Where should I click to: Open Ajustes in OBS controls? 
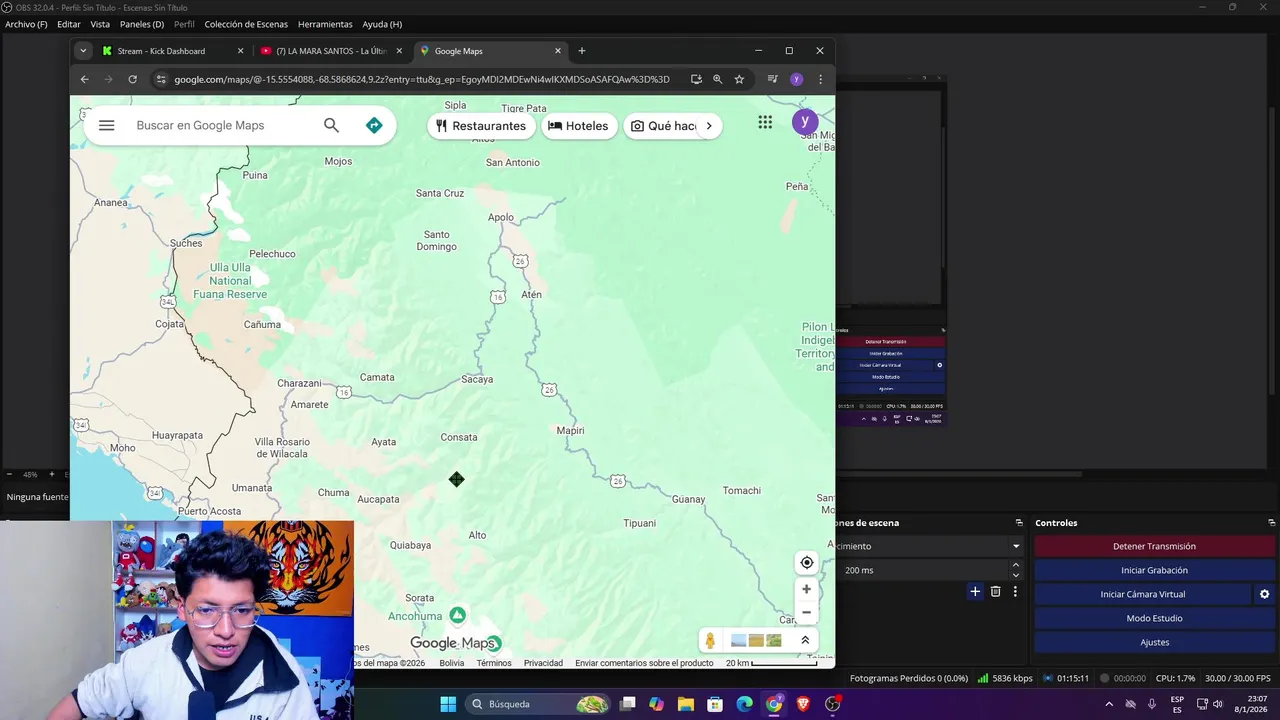(1154, 642)
